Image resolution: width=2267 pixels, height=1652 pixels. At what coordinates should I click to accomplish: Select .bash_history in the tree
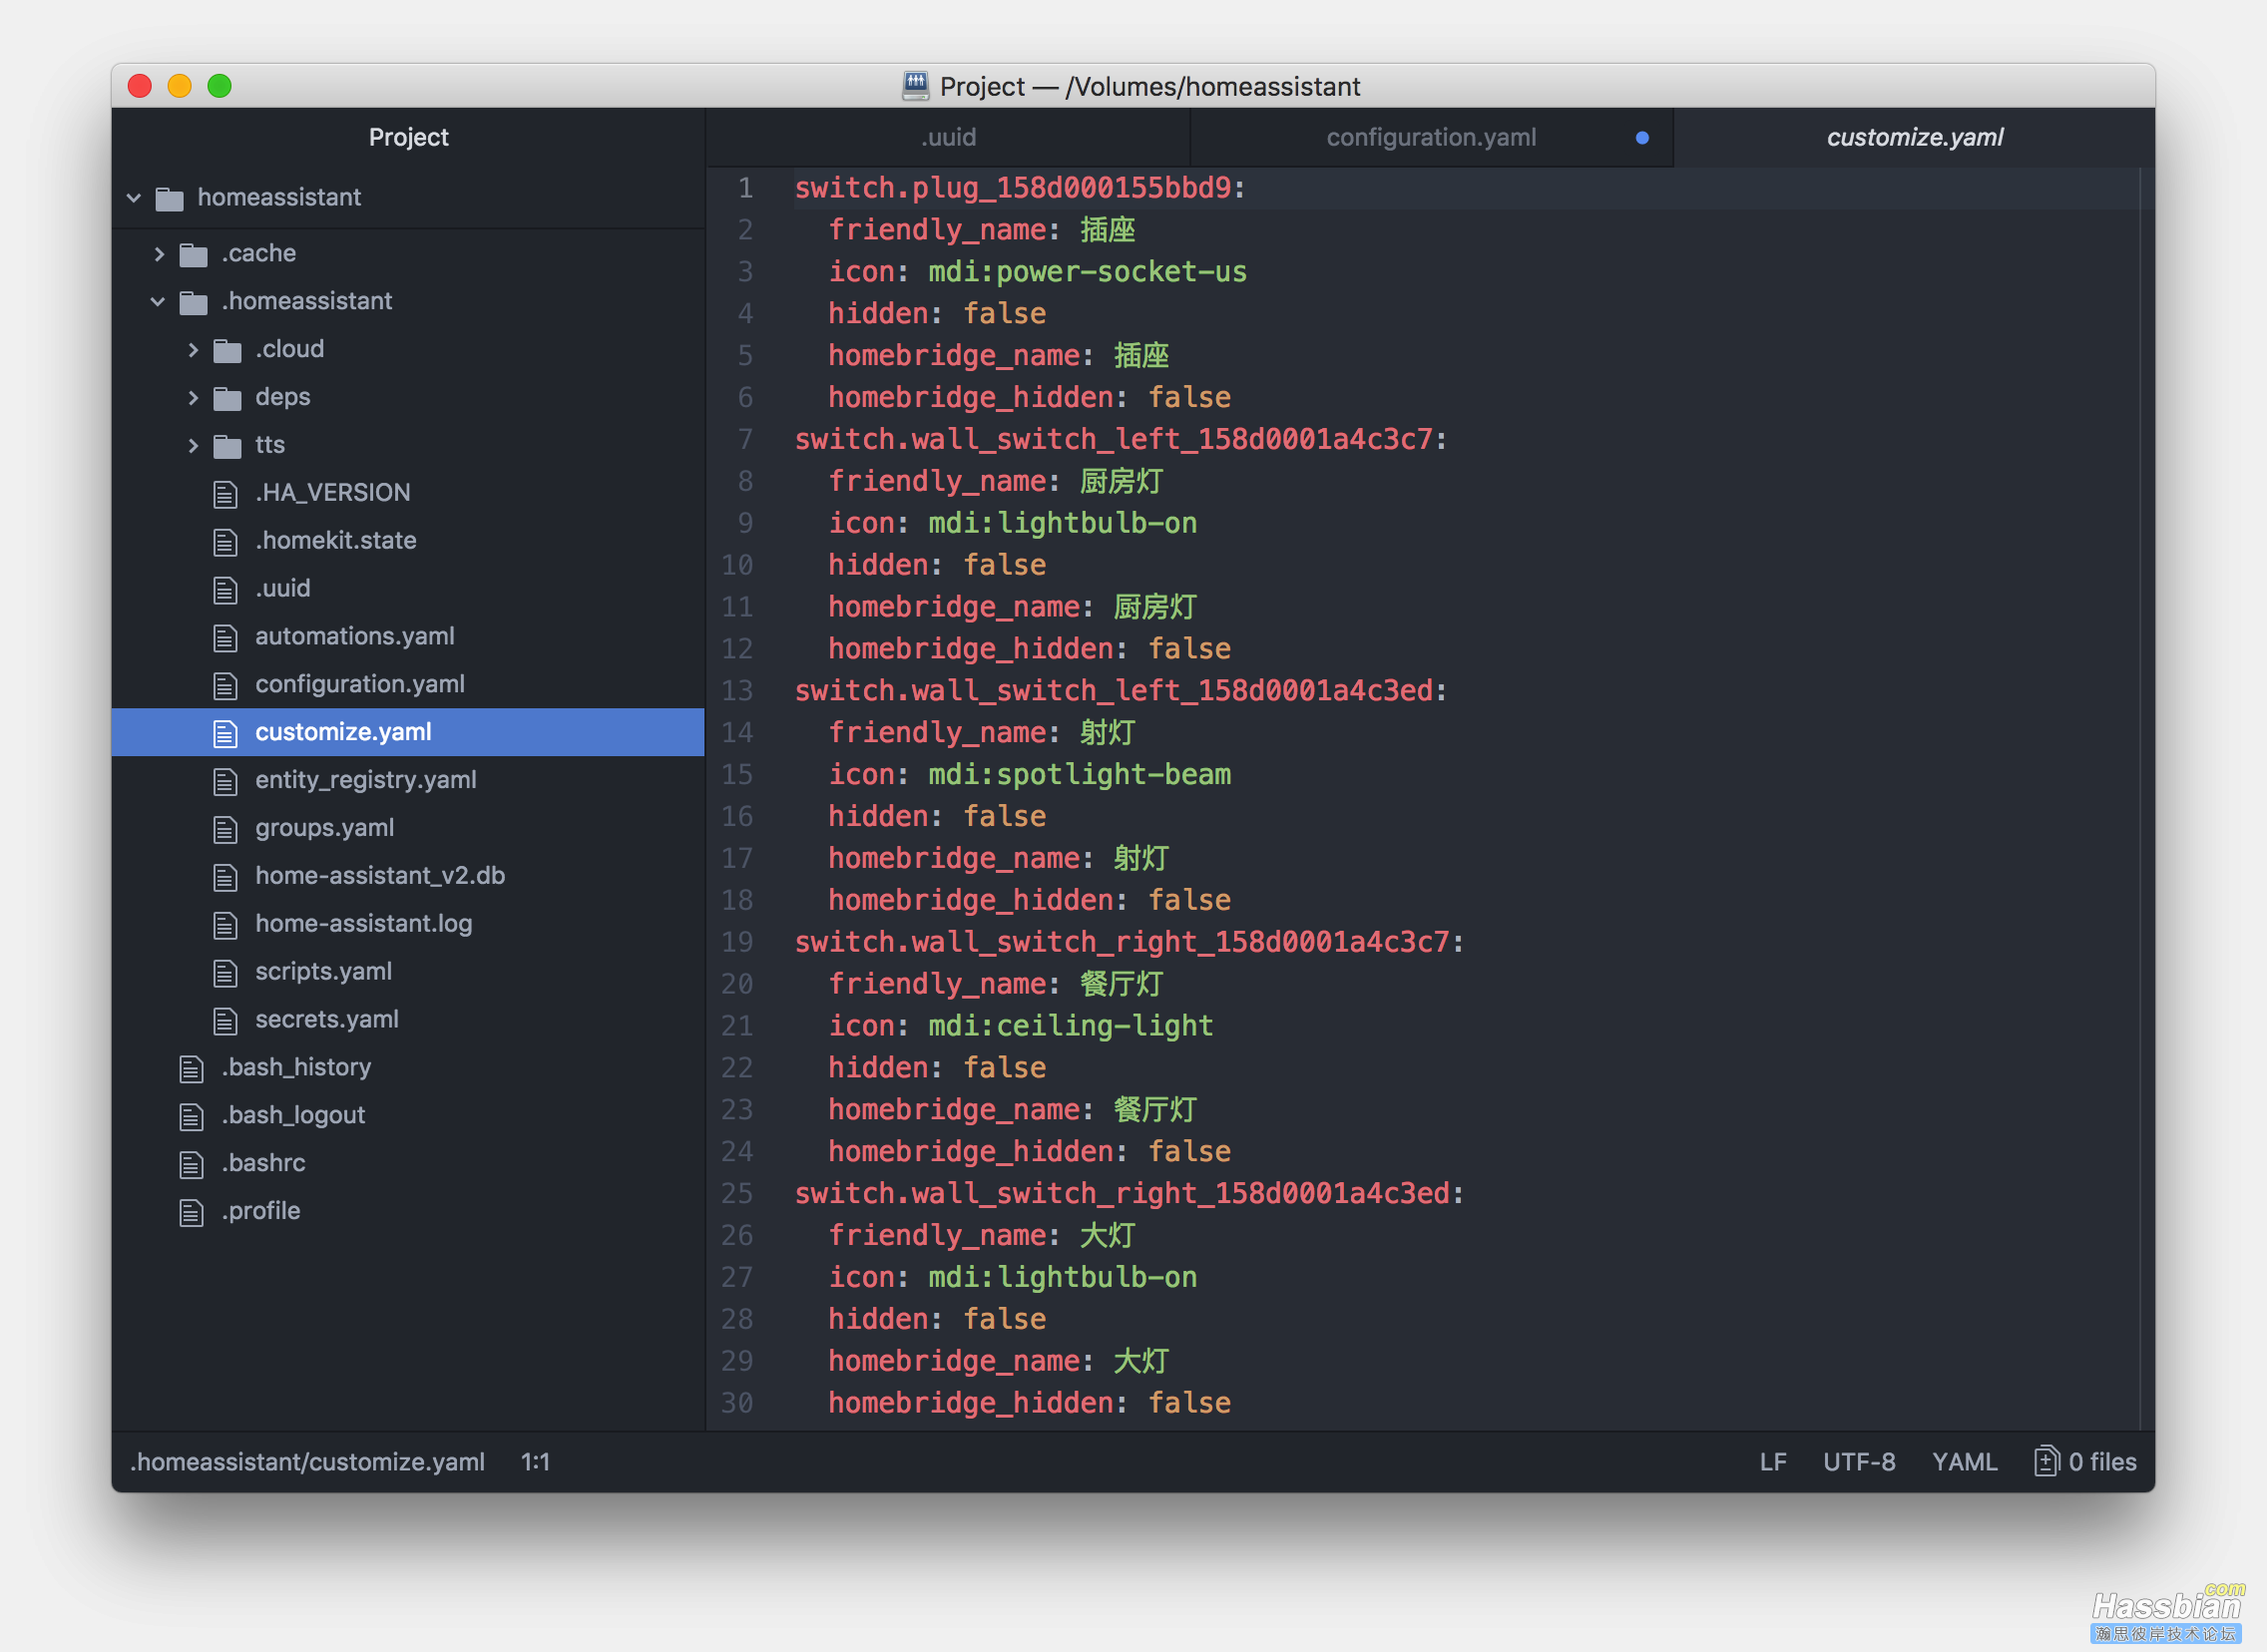pyautogui.click(x=296, y=1069)
